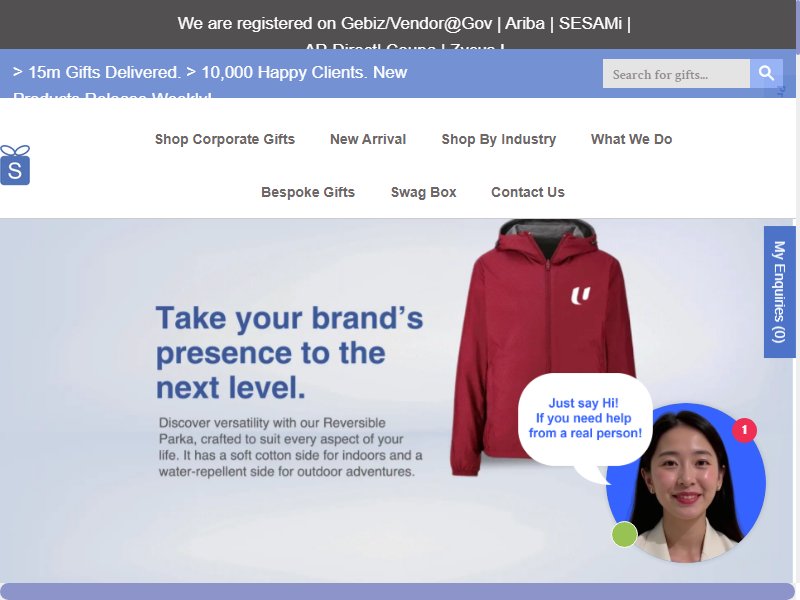Open Shop Corporate Gifts menu
Screen dimensions: 800x600
pyautogui.click(x=225, y=139)
